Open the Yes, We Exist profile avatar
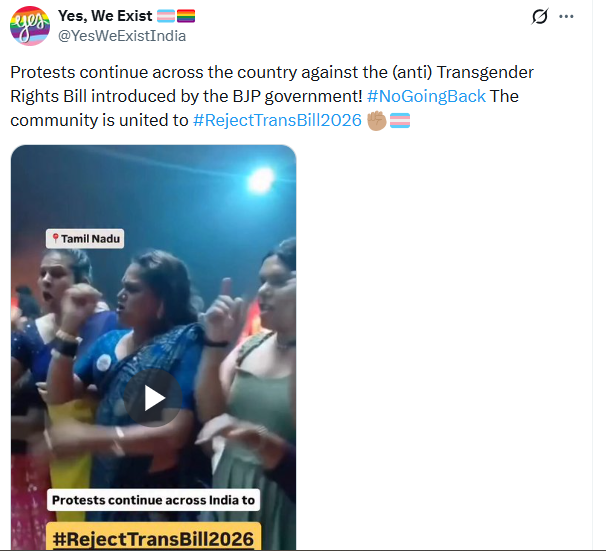This screenshot has height=551, width=606. point(30,26)
